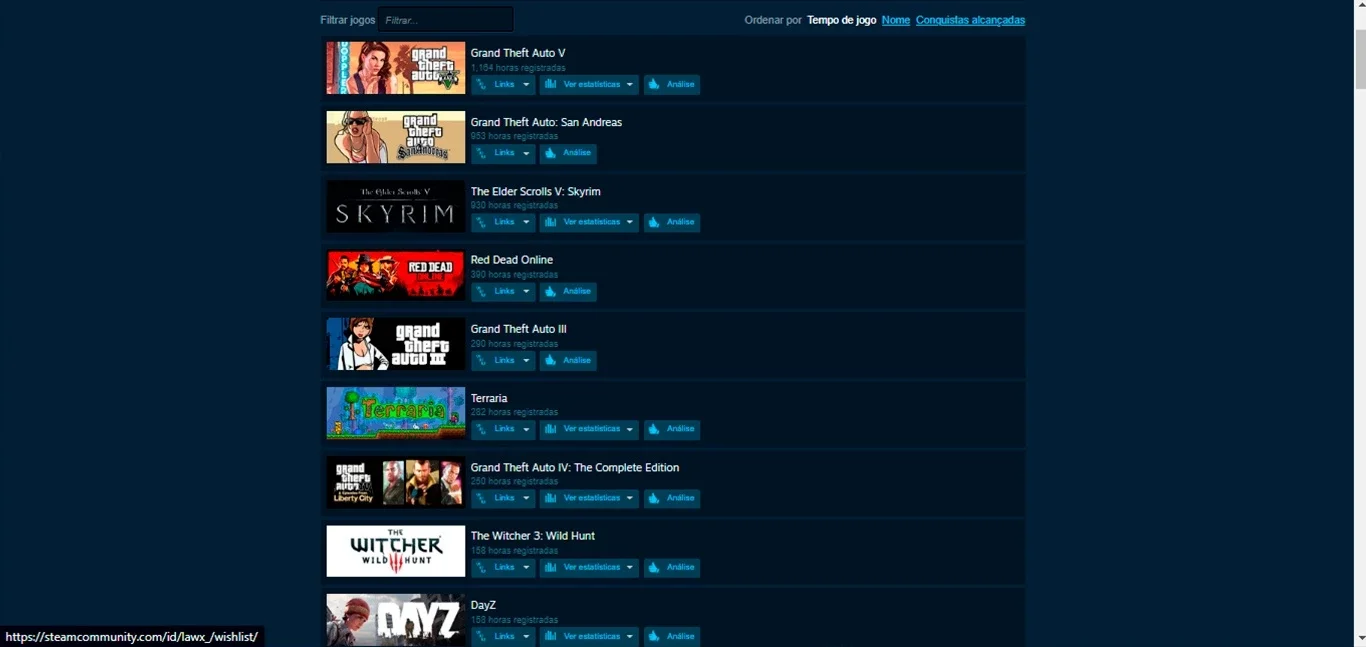Open Links dropdown for Red Dead Online

tap(503, 292)
